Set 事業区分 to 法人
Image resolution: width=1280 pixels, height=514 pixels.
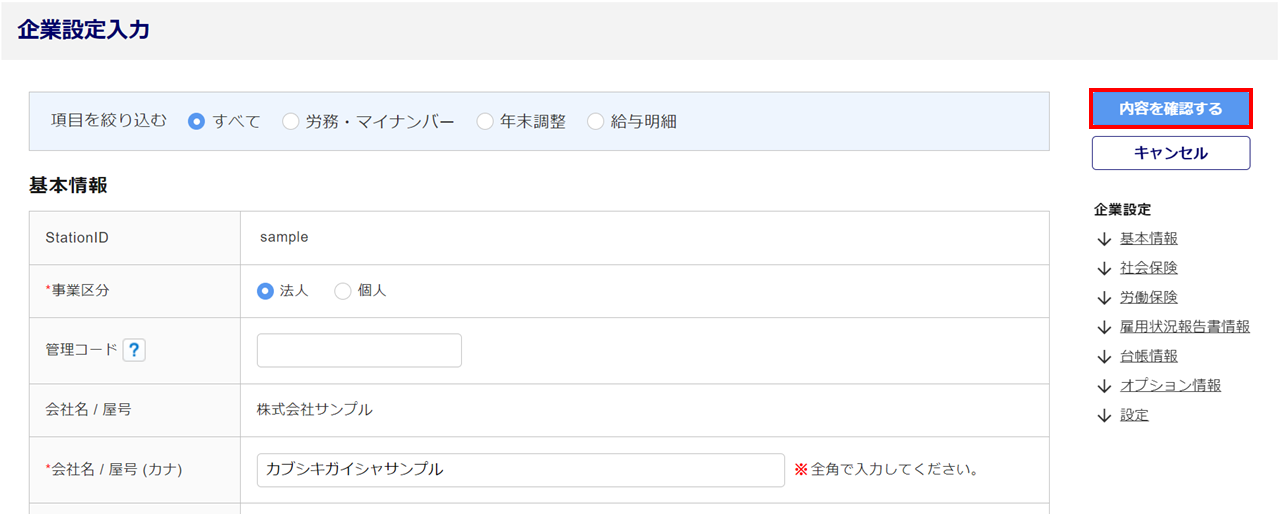tap(266, 291)
